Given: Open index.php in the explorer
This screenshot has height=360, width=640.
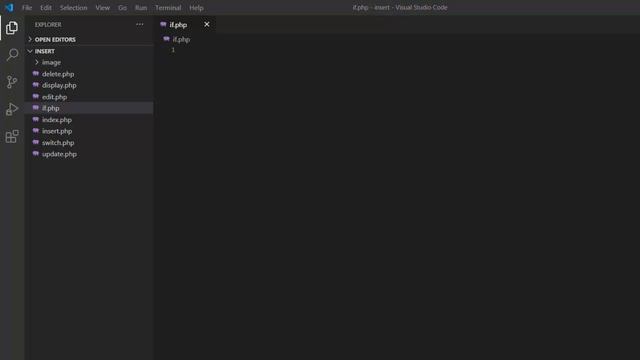Looking at the screenshot, I should tap(89, 120).
